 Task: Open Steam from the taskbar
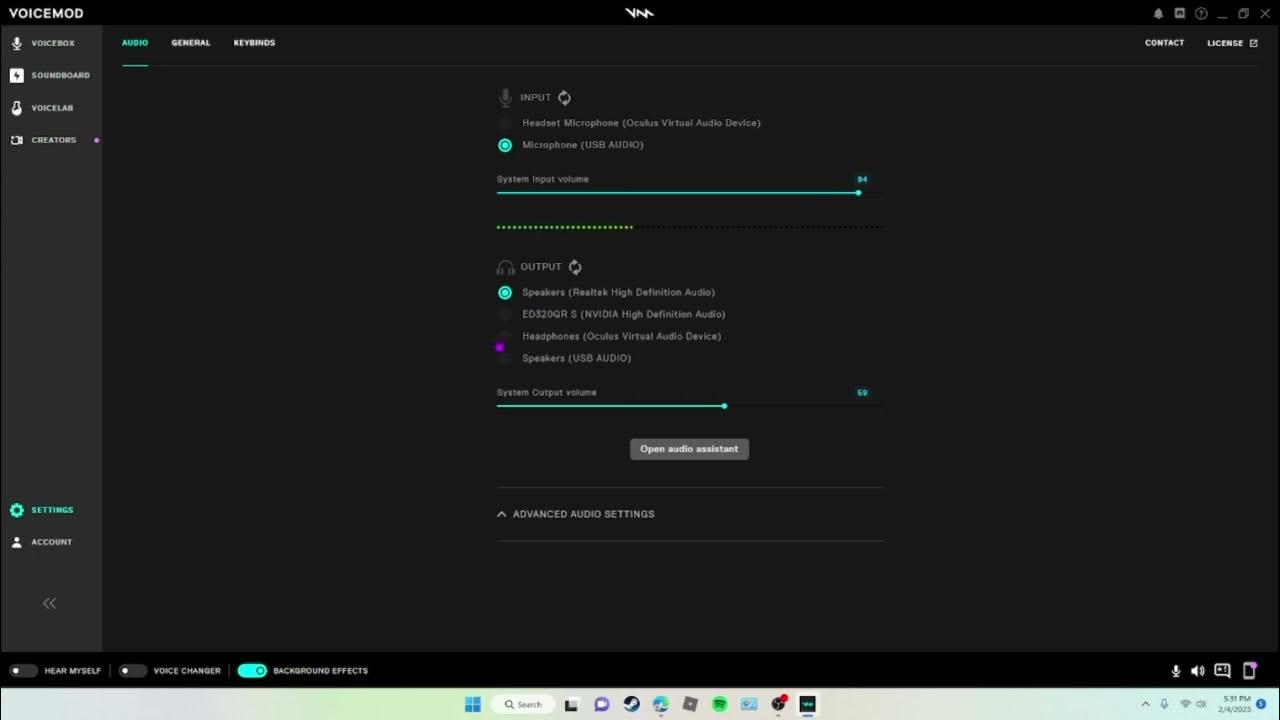631,704
